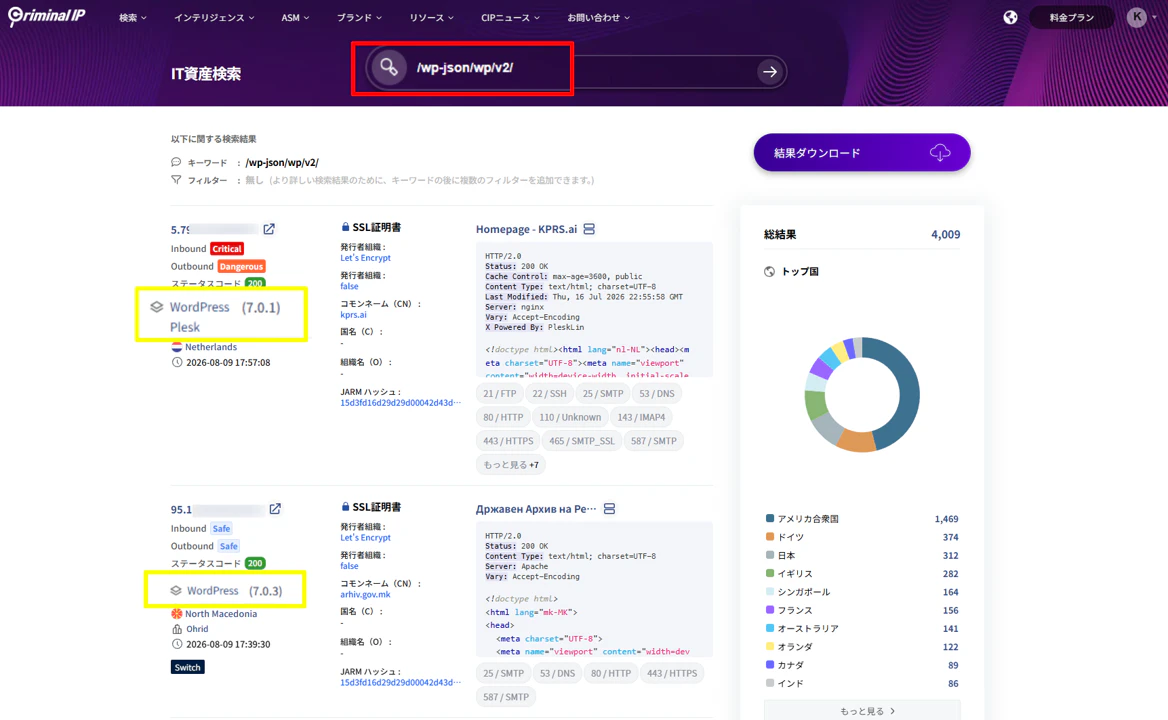The width and height of the screenshot is (1168, 720).
Task: Click the Switch tag
Action: 188,667
